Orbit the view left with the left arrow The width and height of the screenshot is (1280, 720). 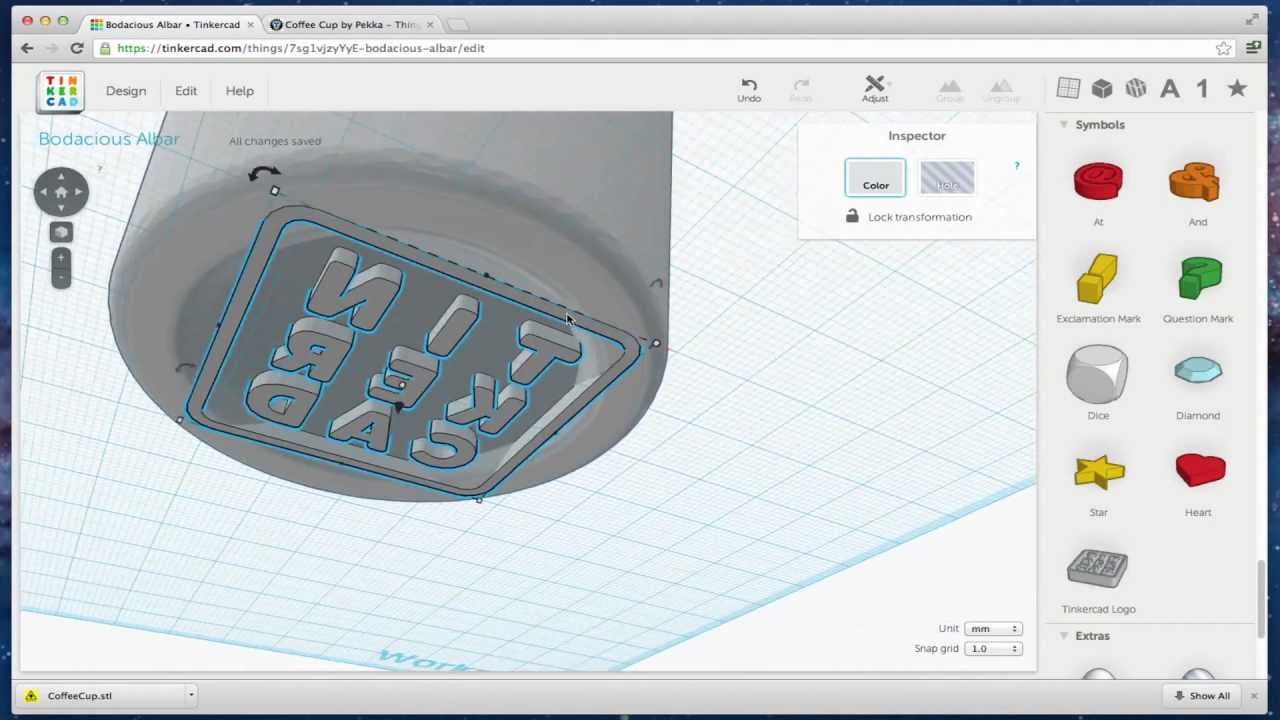click(x=43, y=191)
